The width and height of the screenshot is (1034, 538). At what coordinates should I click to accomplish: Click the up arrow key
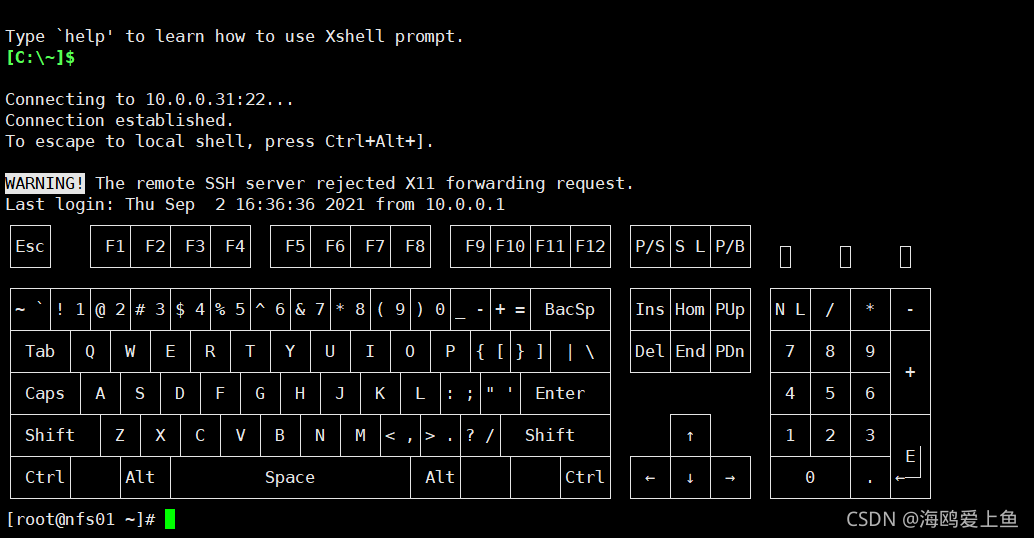point(690,436)
